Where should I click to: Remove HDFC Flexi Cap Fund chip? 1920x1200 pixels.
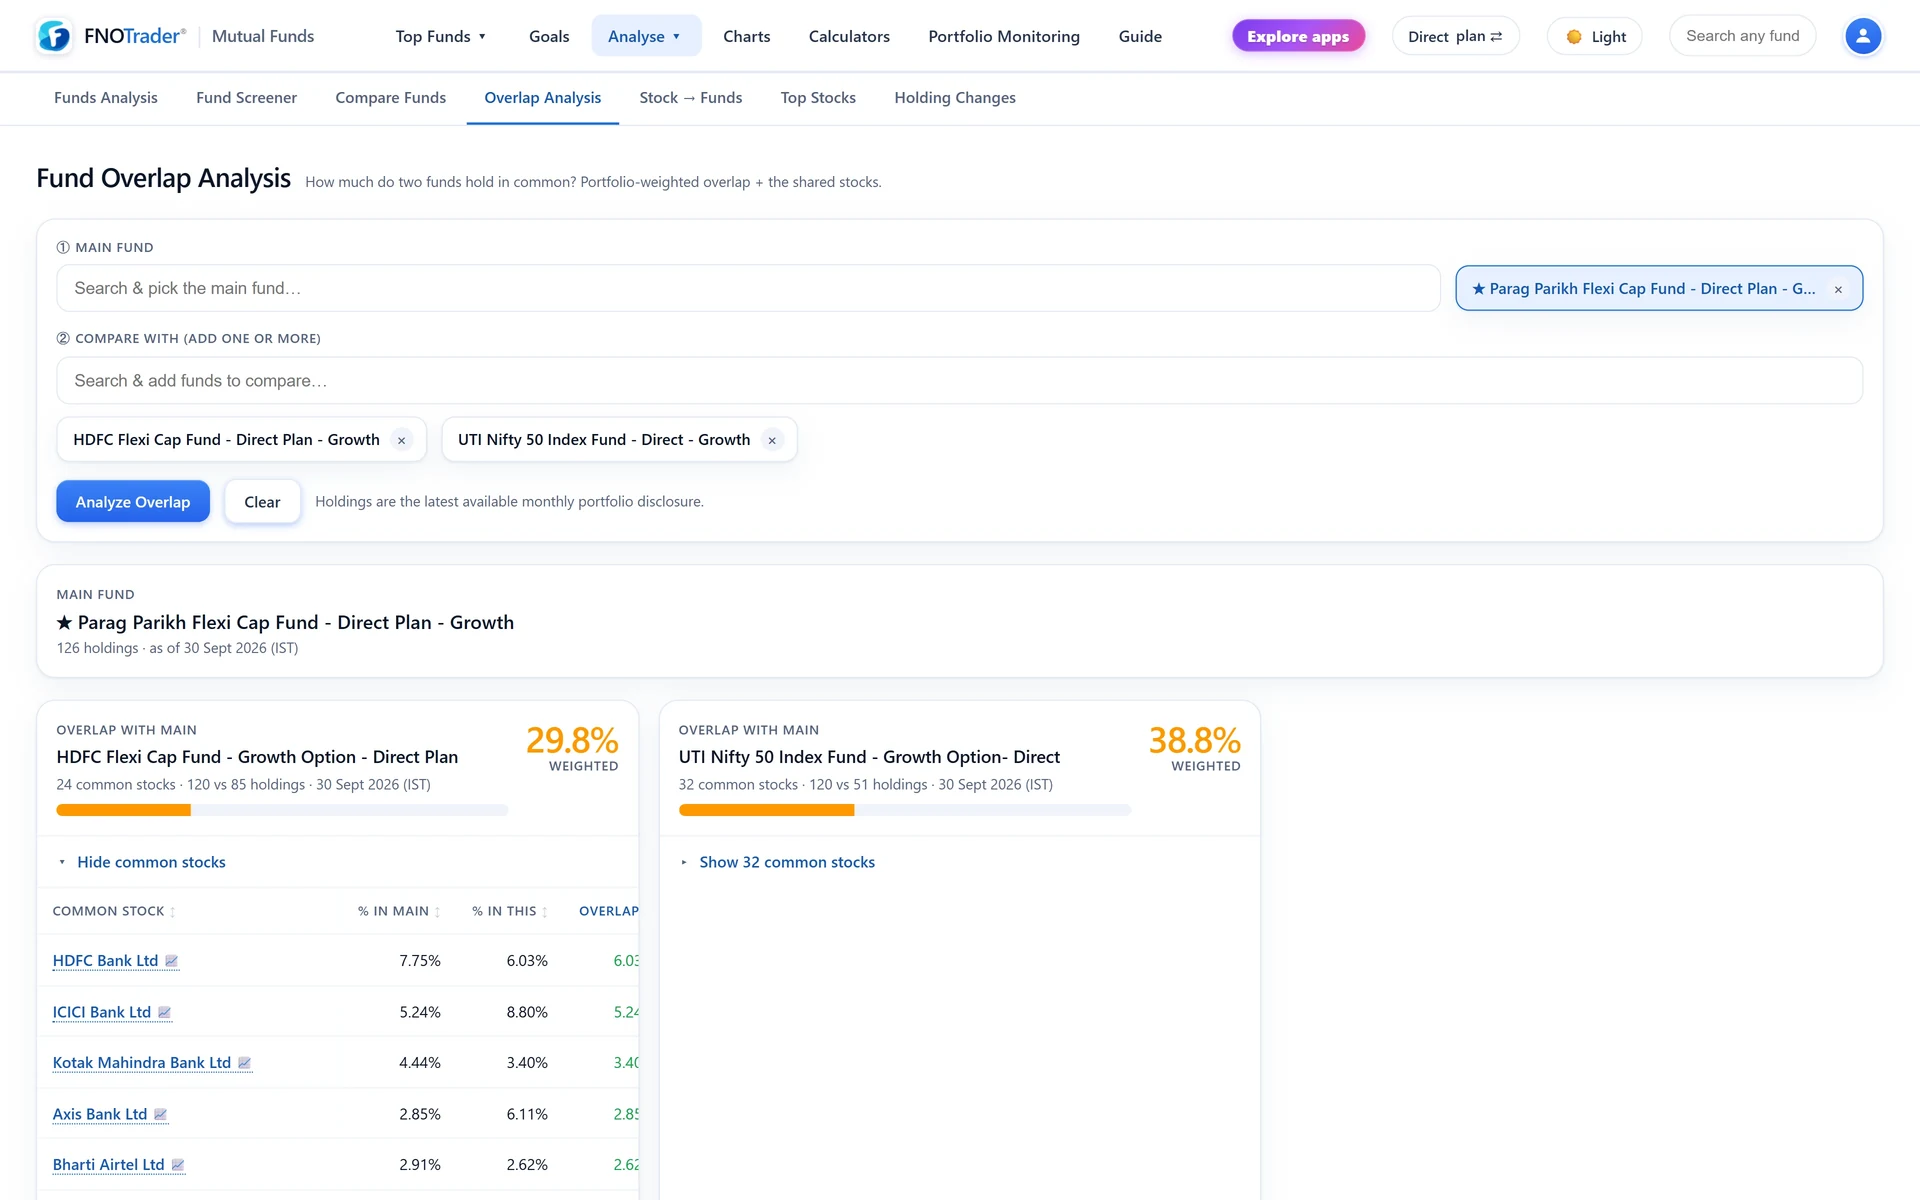click(x=401, y=440)
